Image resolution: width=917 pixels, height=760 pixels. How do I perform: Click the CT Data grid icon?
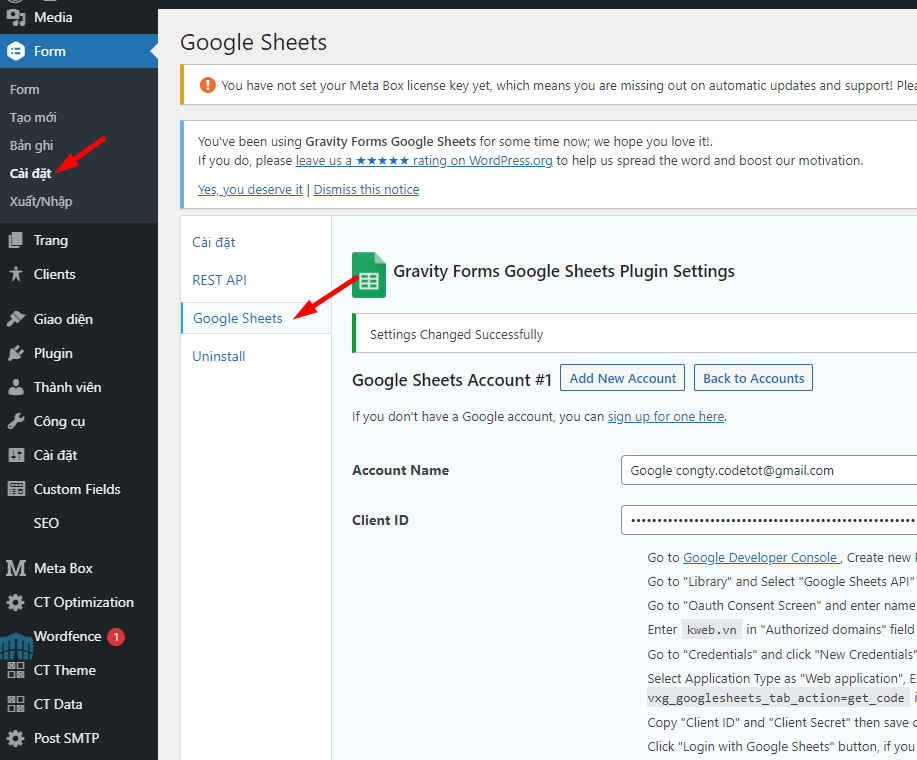16,704
